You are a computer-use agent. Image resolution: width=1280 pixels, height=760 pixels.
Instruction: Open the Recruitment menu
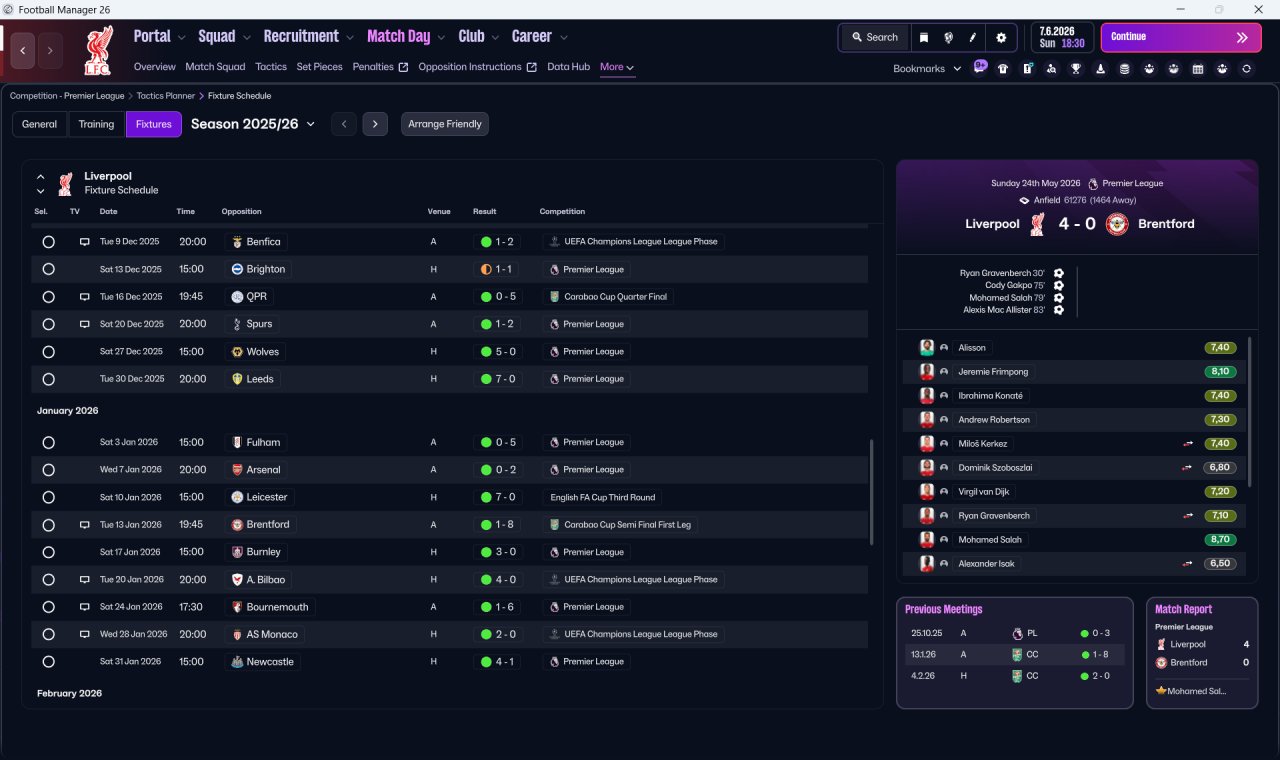[x=308, y=36]
